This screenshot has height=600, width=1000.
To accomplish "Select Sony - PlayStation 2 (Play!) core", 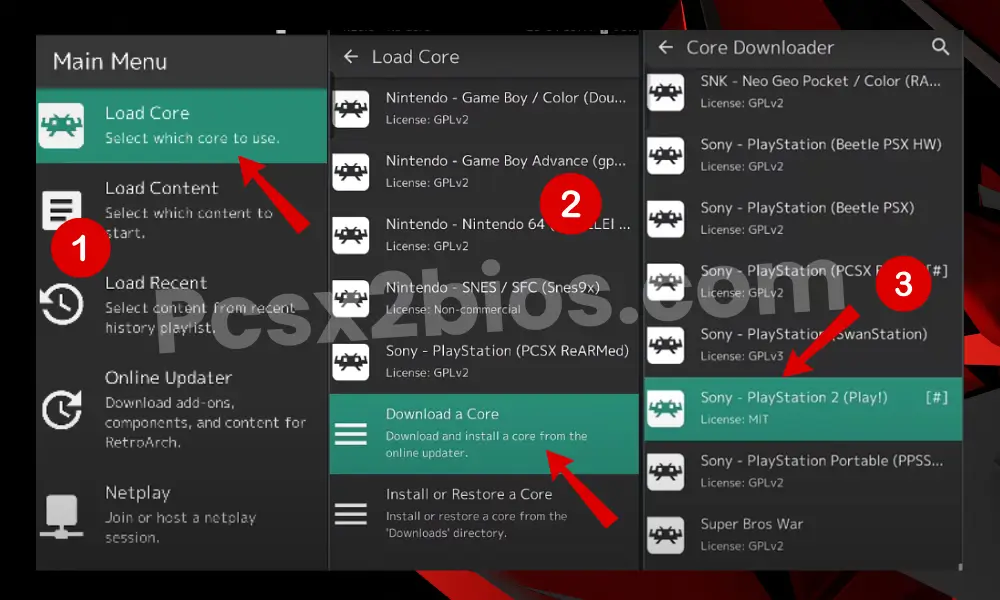I will click(x=800, y=407).
